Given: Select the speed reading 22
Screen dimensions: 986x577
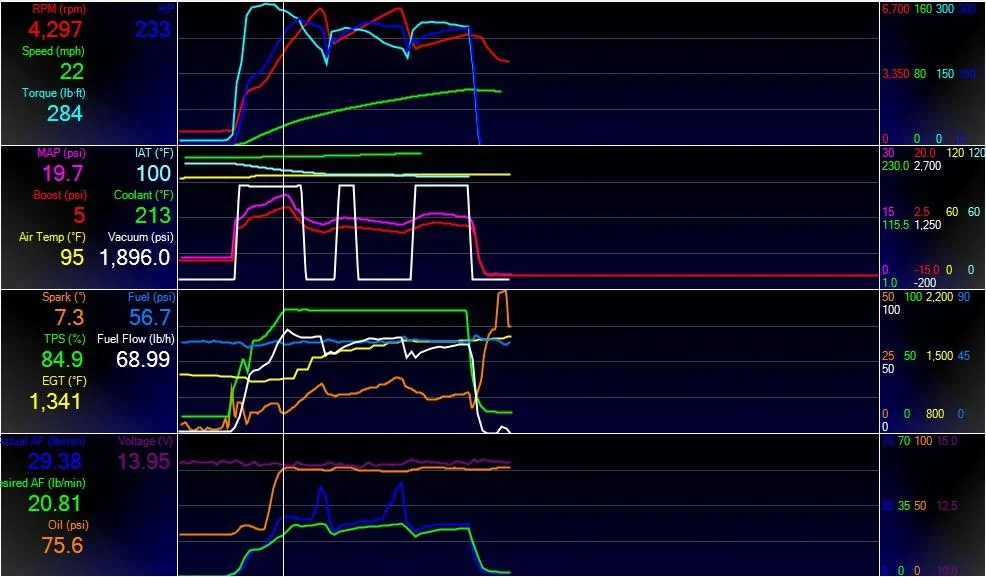Looking at the screenshot, I should tap(72, 71).
